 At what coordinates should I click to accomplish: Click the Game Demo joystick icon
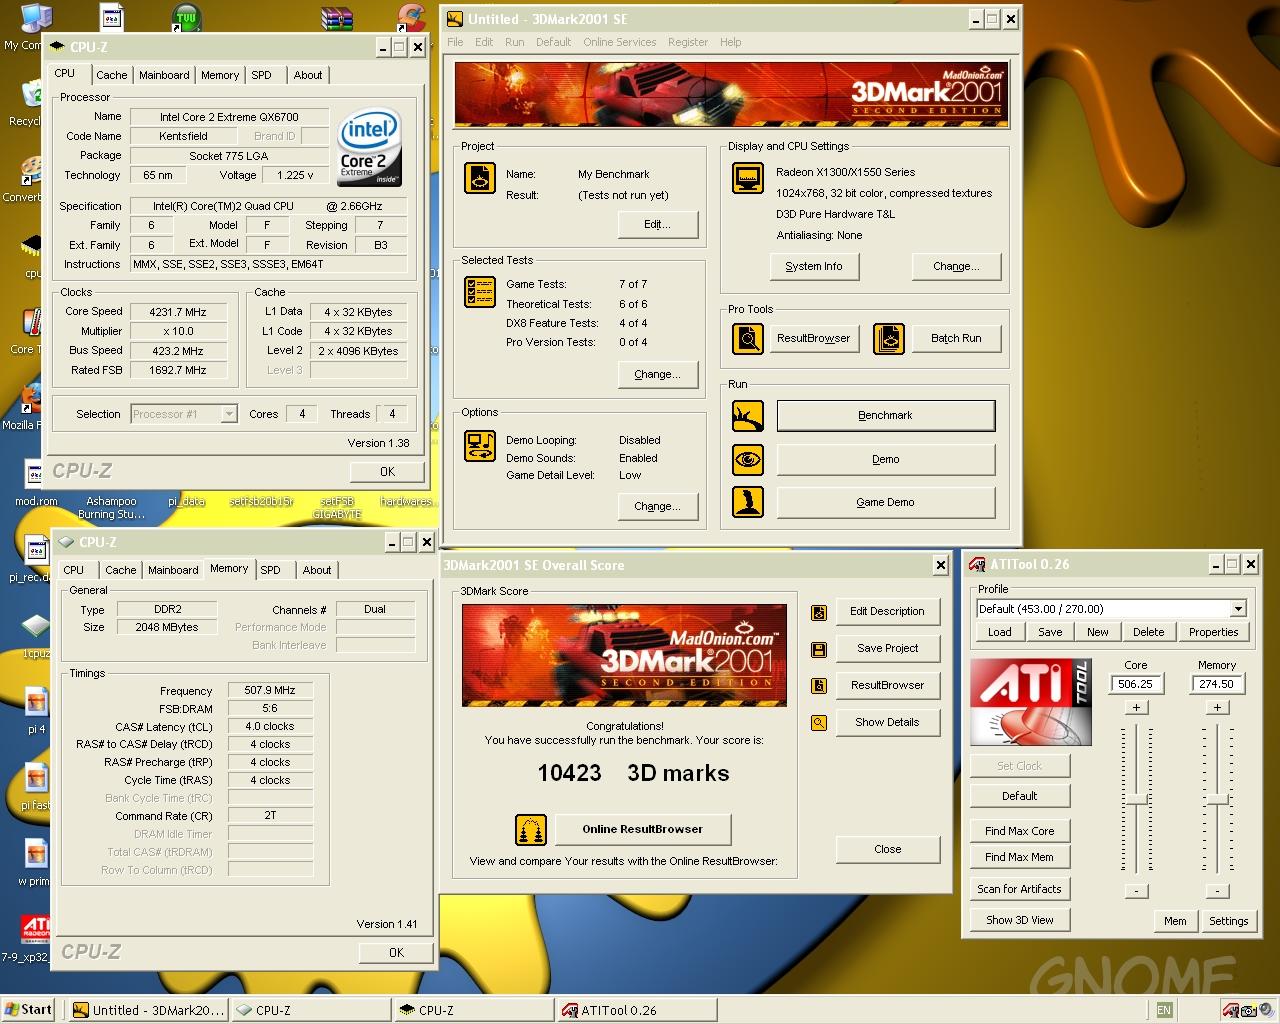(x=748, y=502)
